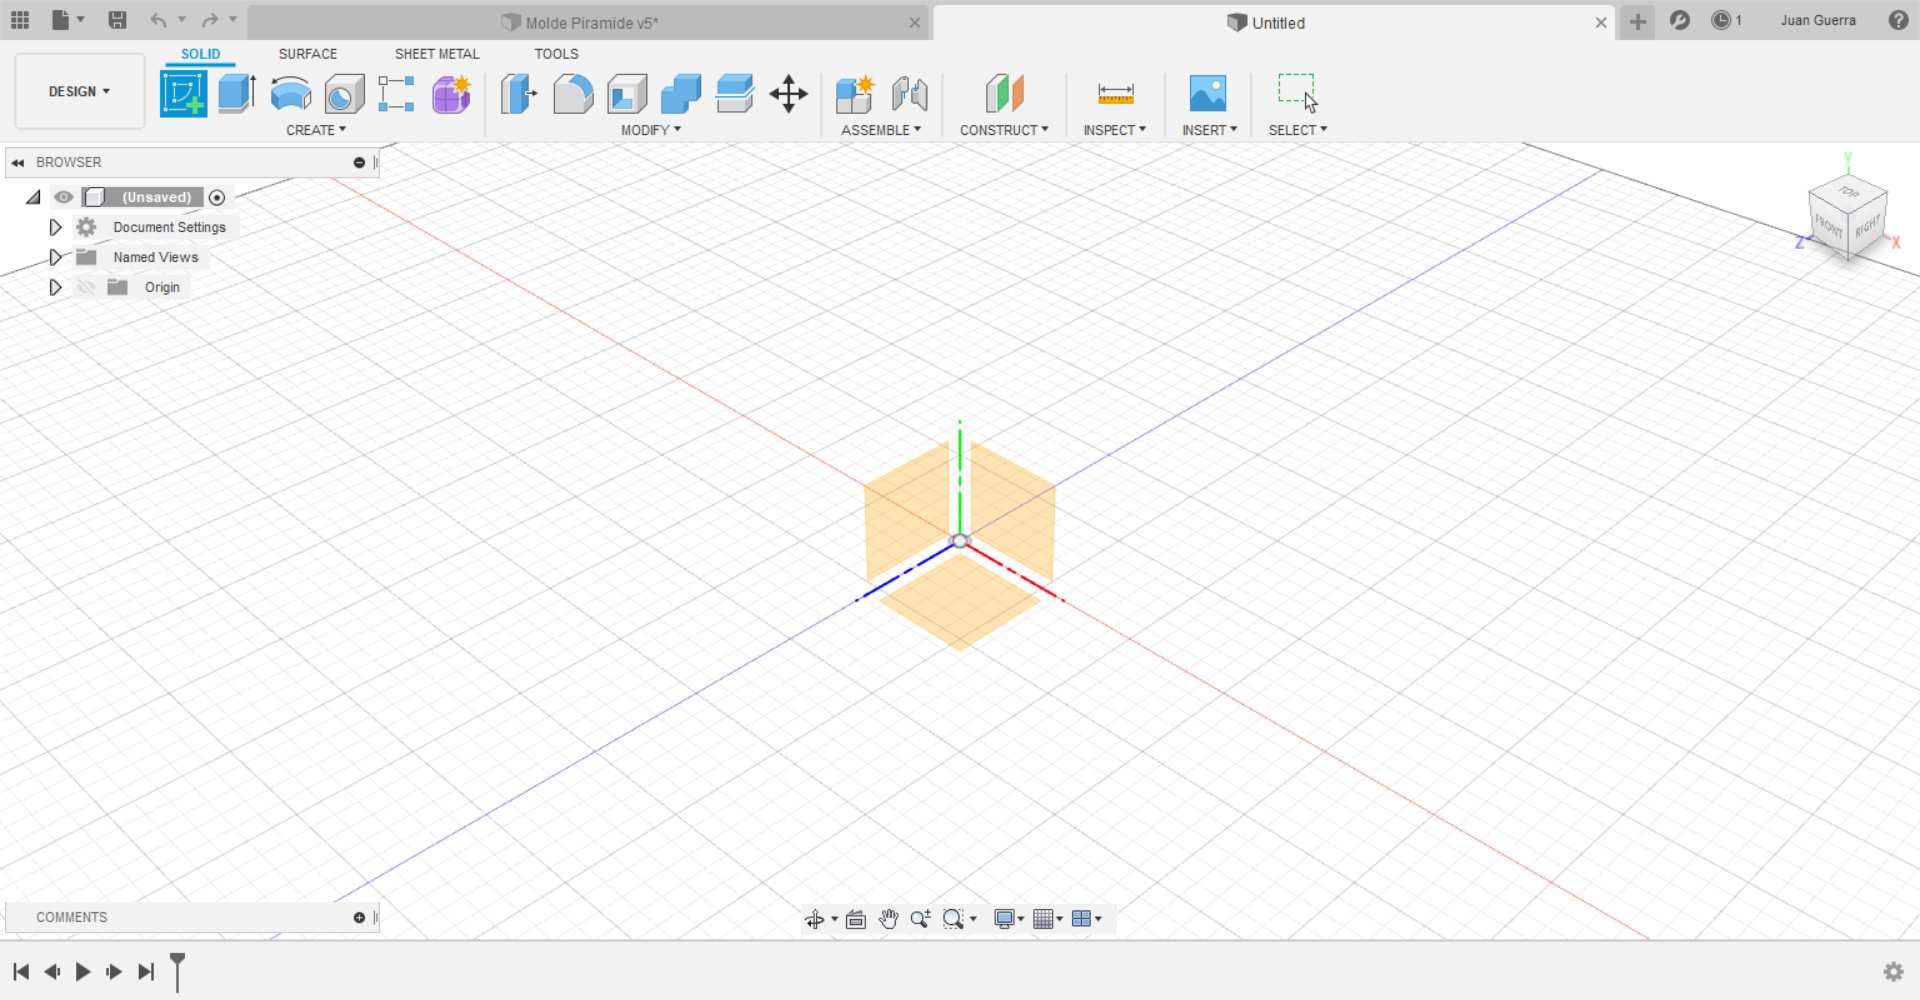
Task: Select the Revolve tool
Action: [291, 94]
